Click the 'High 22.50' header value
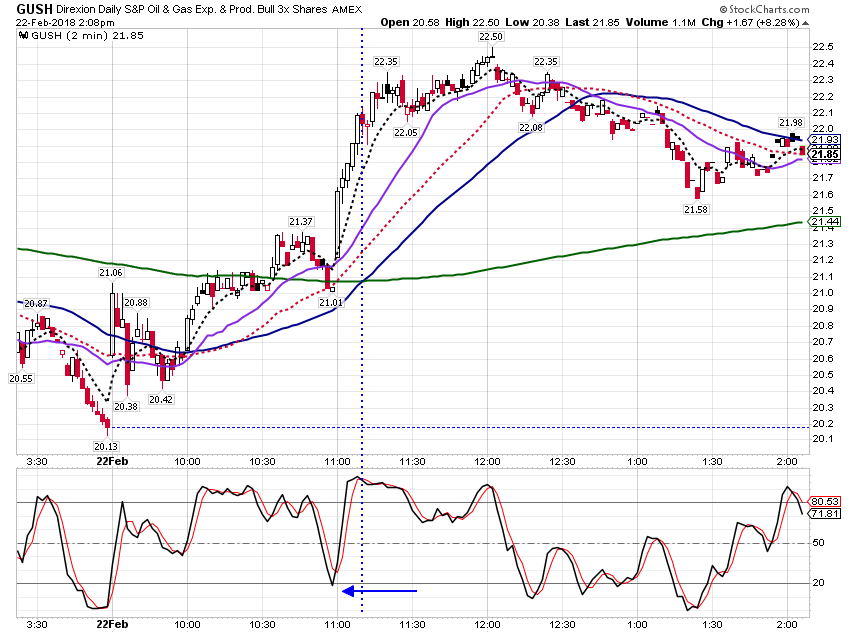850x633 pixels. [472, 22]
